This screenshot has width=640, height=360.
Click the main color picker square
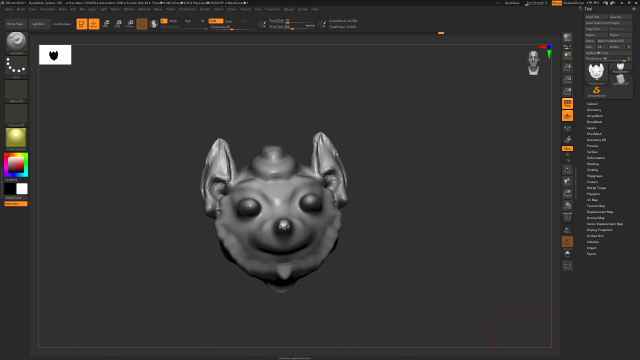point(16,165)
